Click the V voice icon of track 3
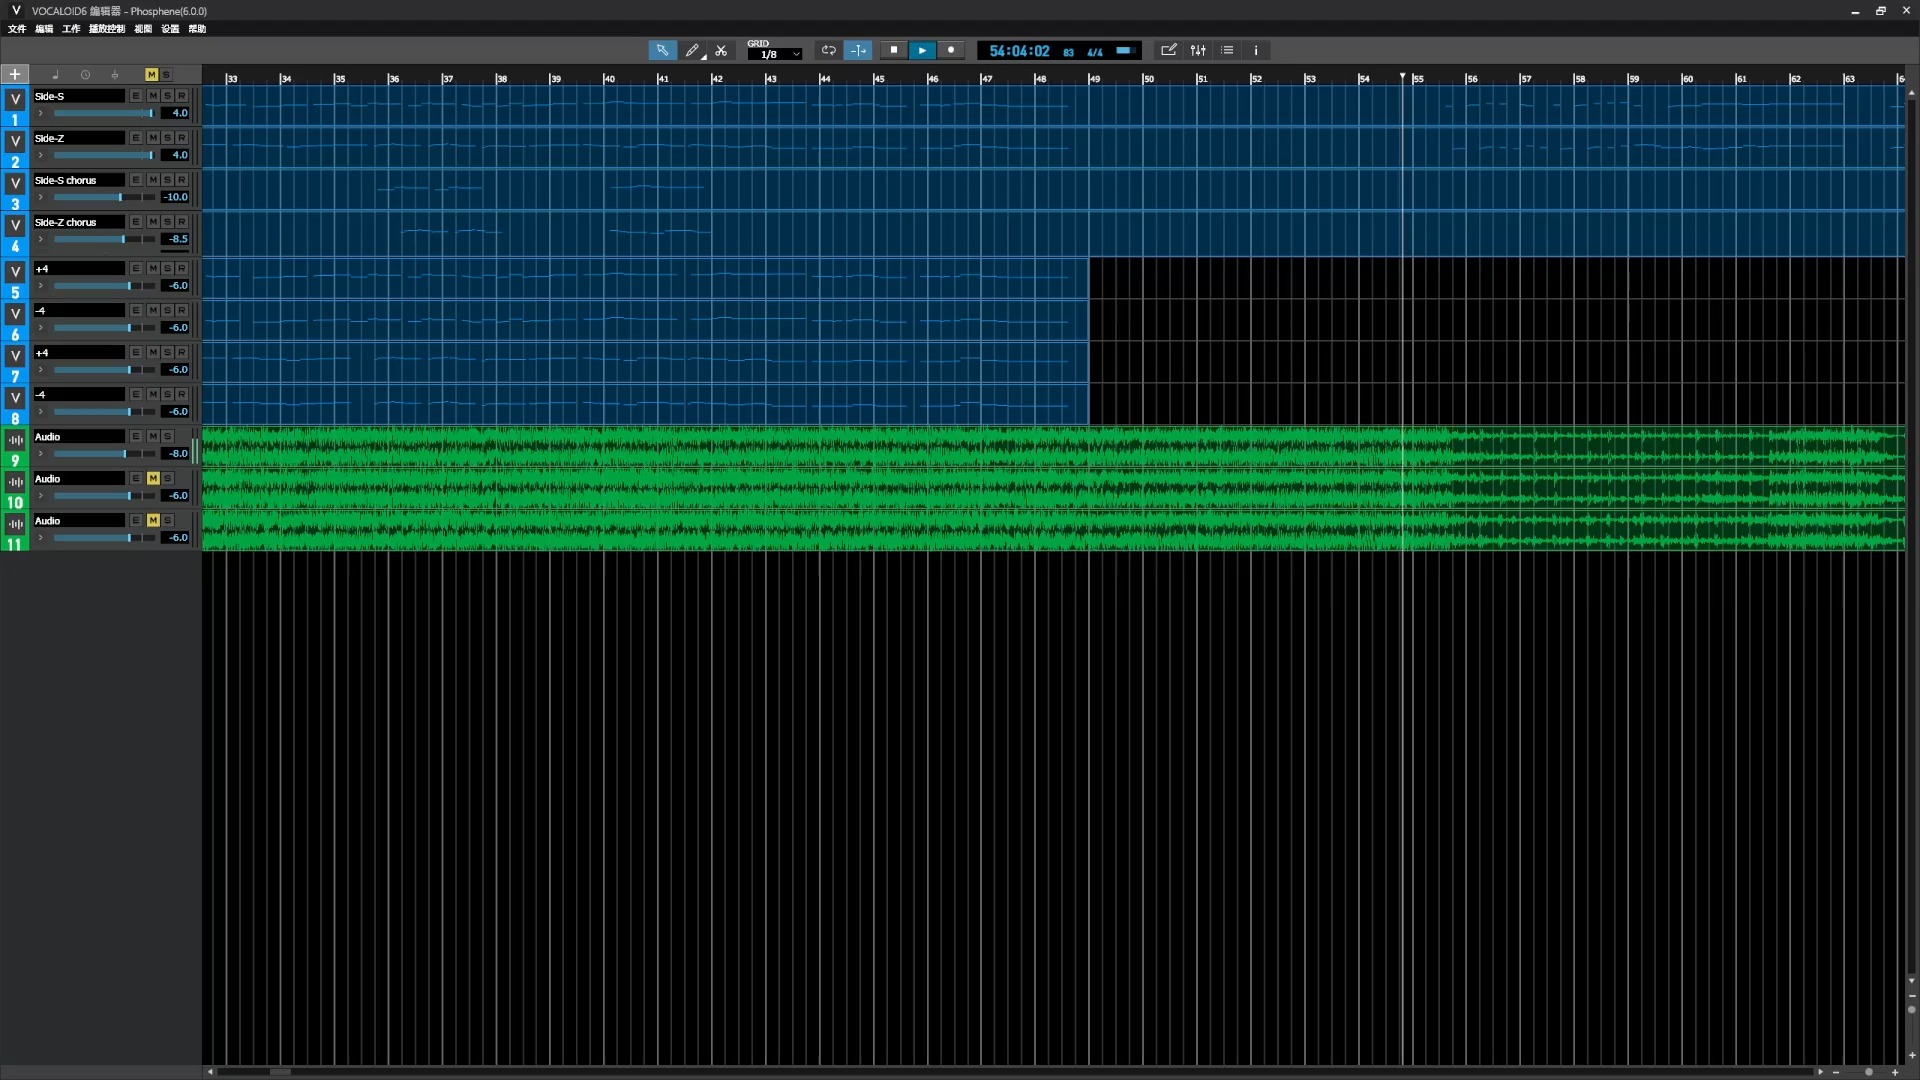Viewport: 1920px width, 1080px height. pos(15,183)
